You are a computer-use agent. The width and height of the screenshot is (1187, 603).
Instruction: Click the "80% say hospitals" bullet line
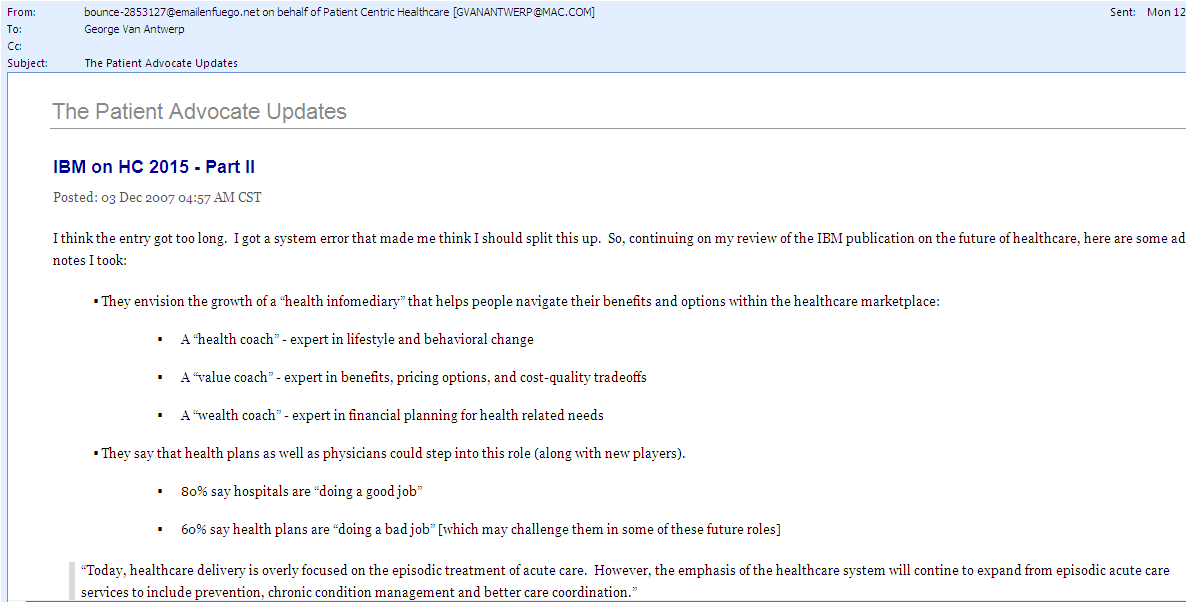coord(302,491)
